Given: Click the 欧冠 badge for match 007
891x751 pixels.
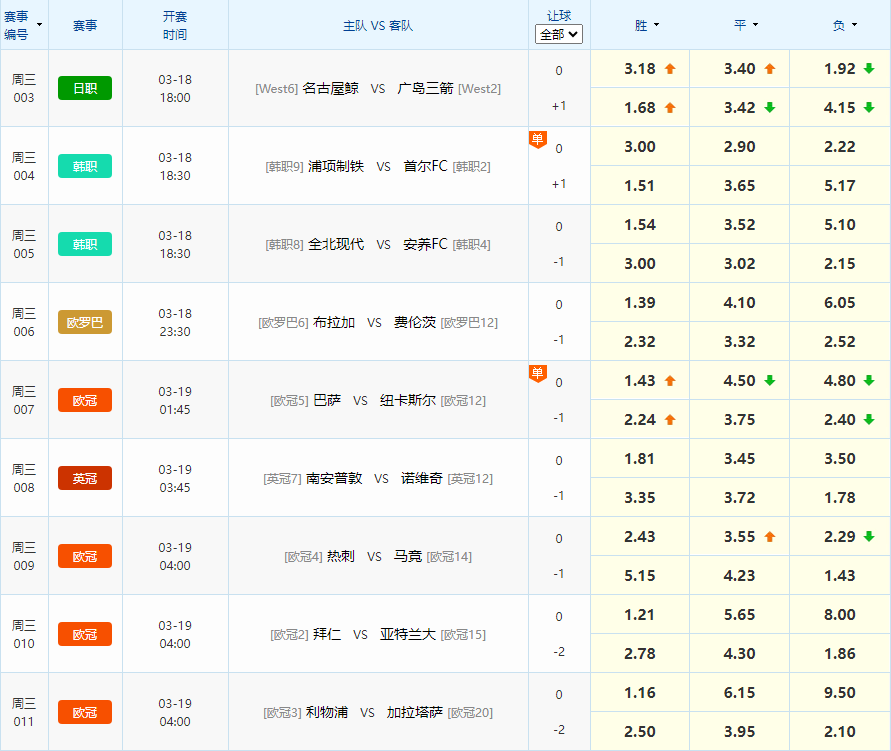Looking at the screenshot, I should 85,400.
